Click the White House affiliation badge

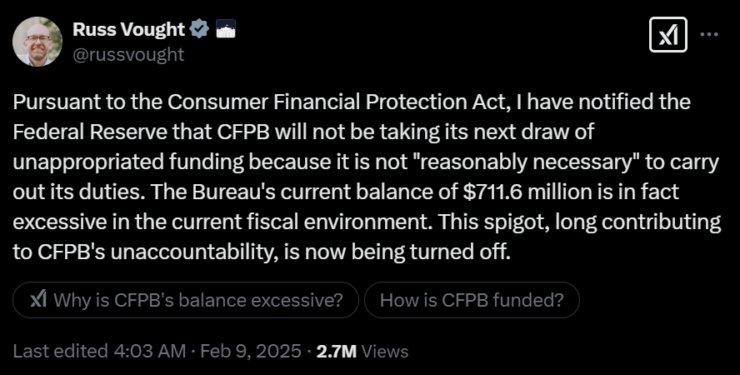(225, 30)
